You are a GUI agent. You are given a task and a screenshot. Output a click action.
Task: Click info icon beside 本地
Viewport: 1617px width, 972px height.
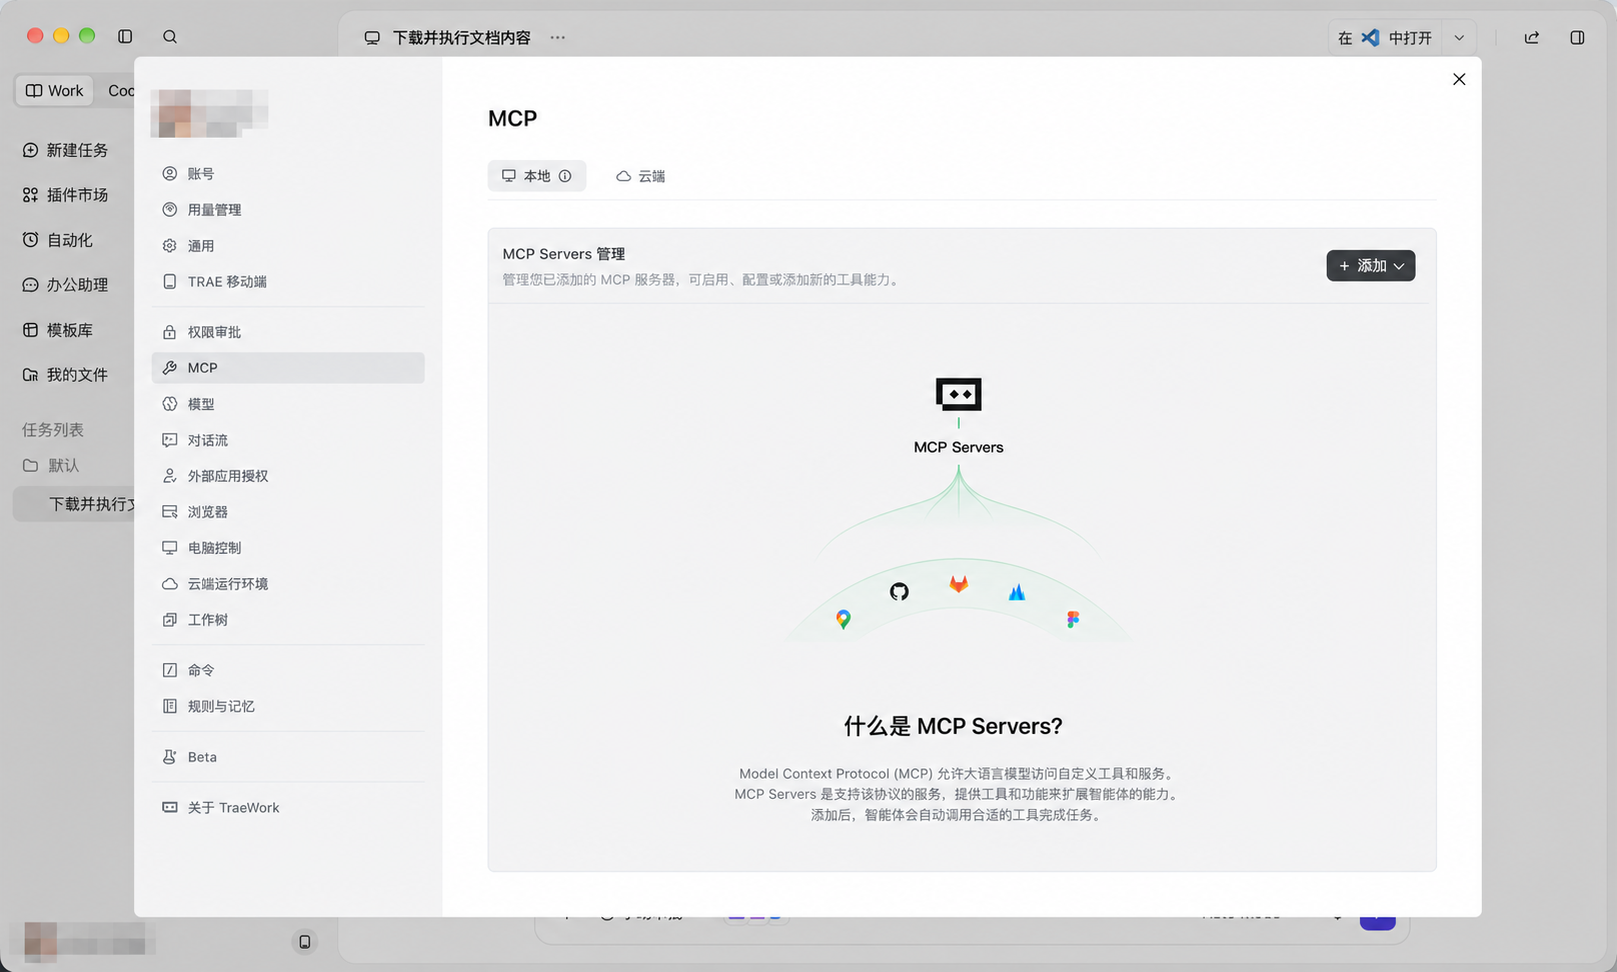(x=565, y=176)
